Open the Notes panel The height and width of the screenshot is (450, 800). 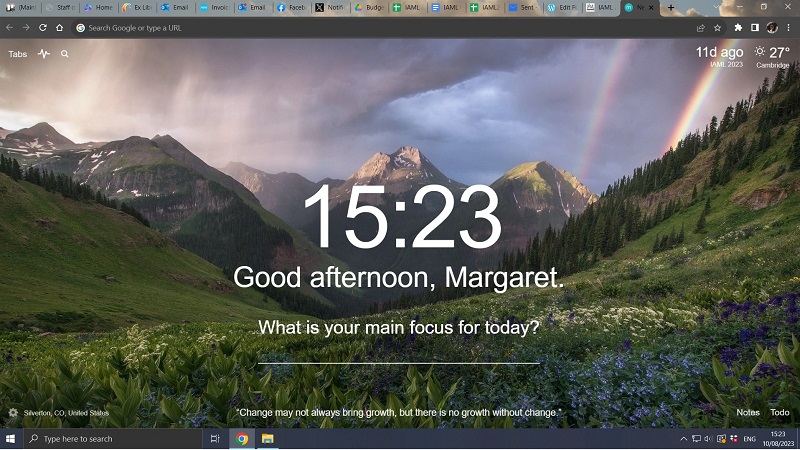coord(748,412)
